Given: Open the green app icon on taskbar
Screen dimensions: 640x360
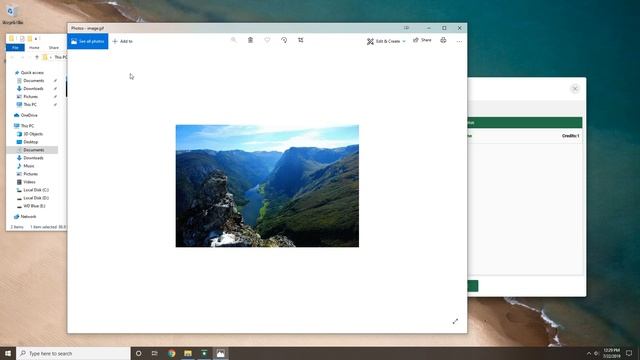Looking at the screenshot, I should [x=204, y=353].
